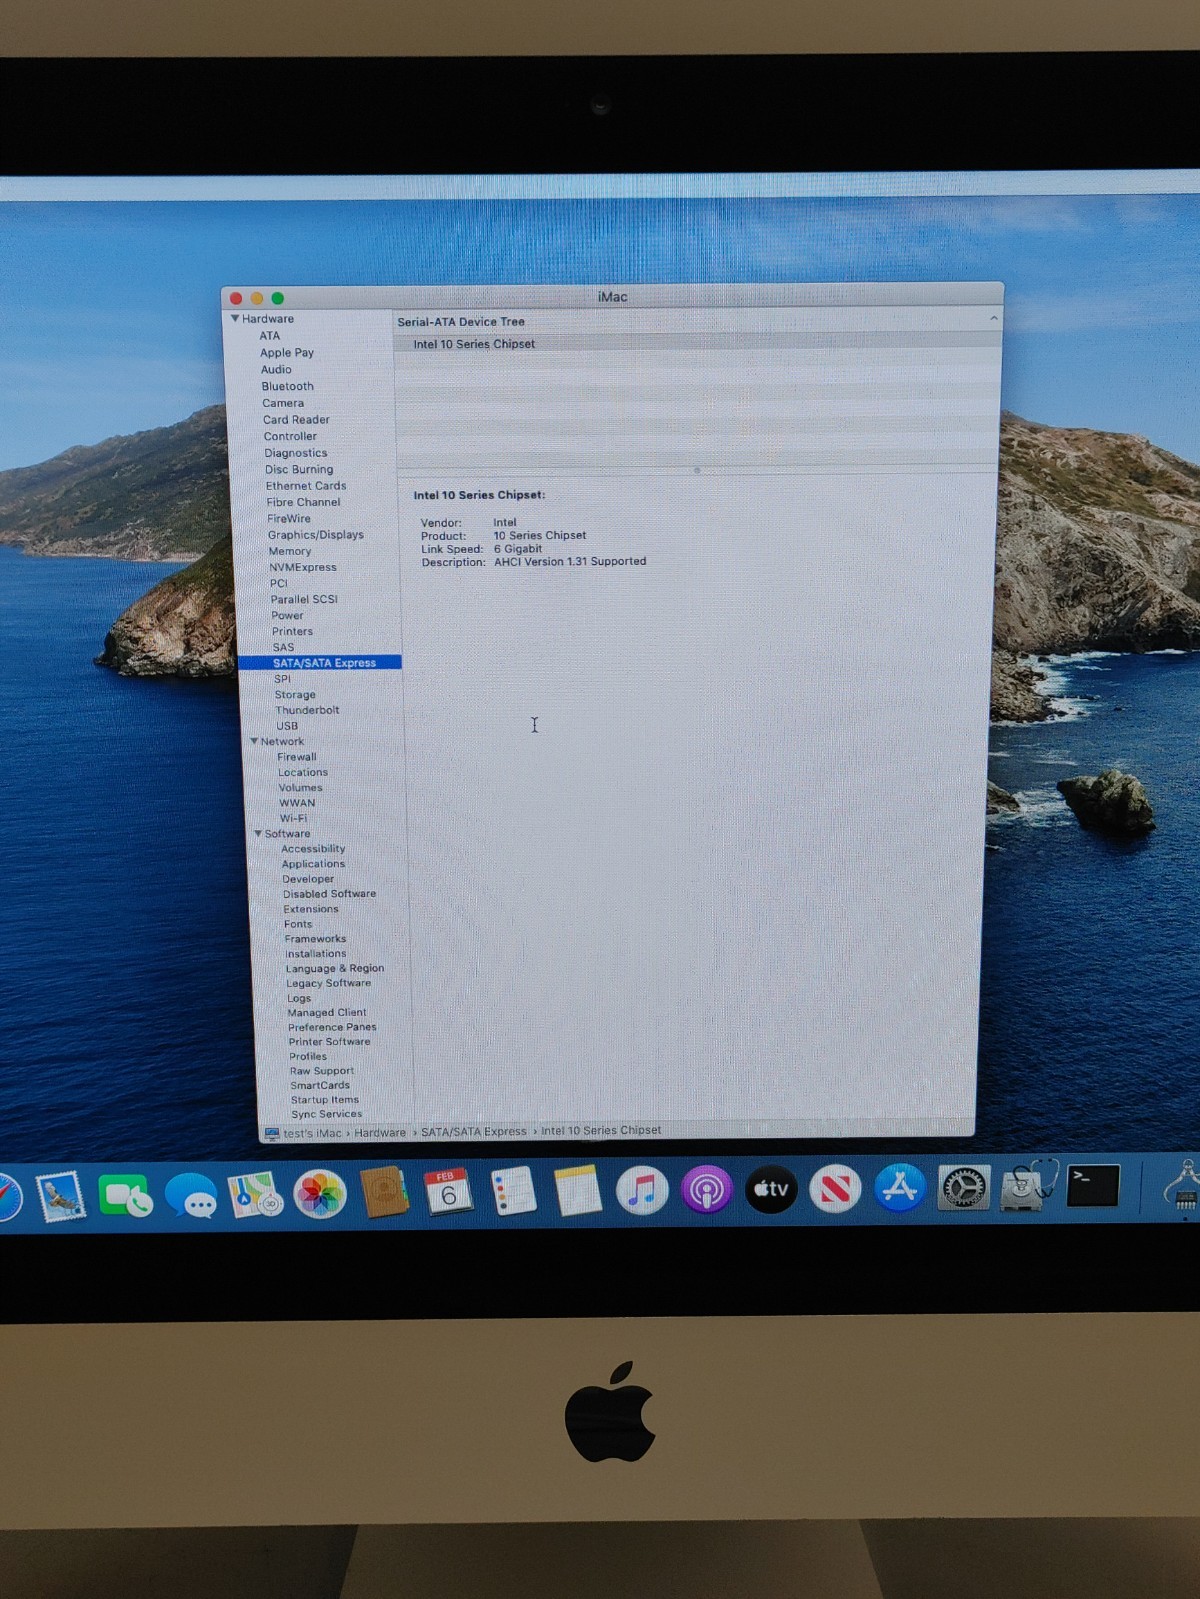1200x1599 pixels.
Task: Open Calendar showing Feb 6
Action: point(448,1192)
